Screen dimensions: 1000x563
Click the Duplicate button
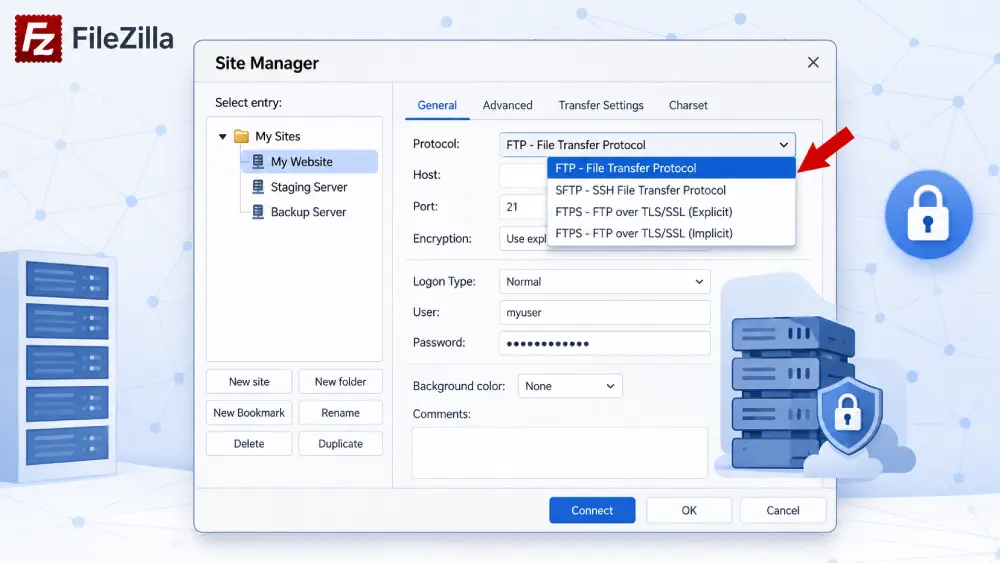[x=341, y=443]
